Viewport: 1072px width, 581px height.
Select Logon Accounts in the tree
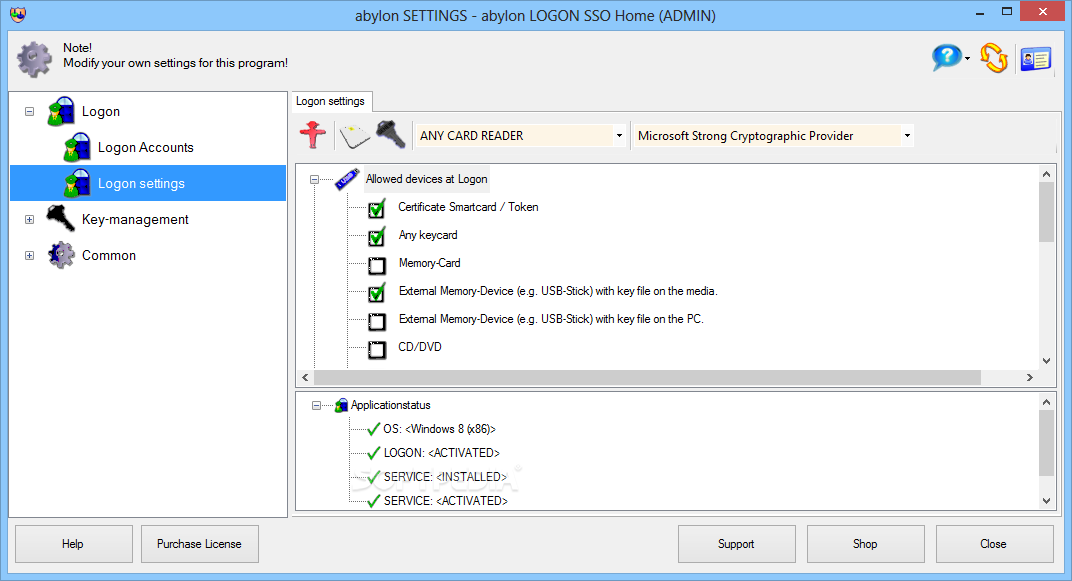(146, 147)
